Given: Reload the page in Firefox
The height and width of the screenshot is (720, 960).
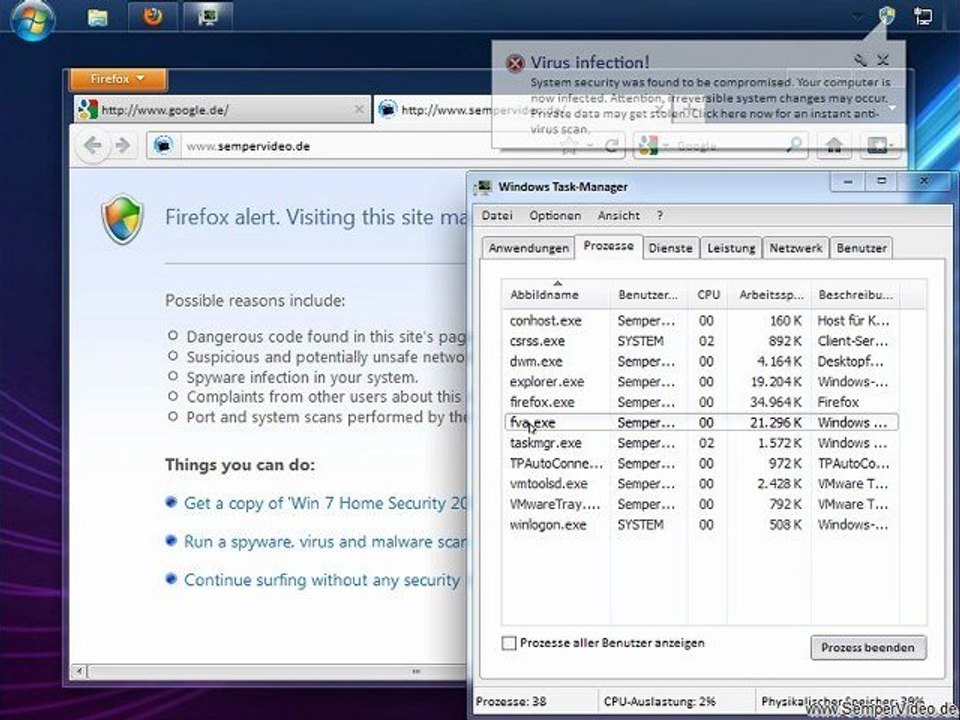Looking at the screenshot, I should point(610,146).
